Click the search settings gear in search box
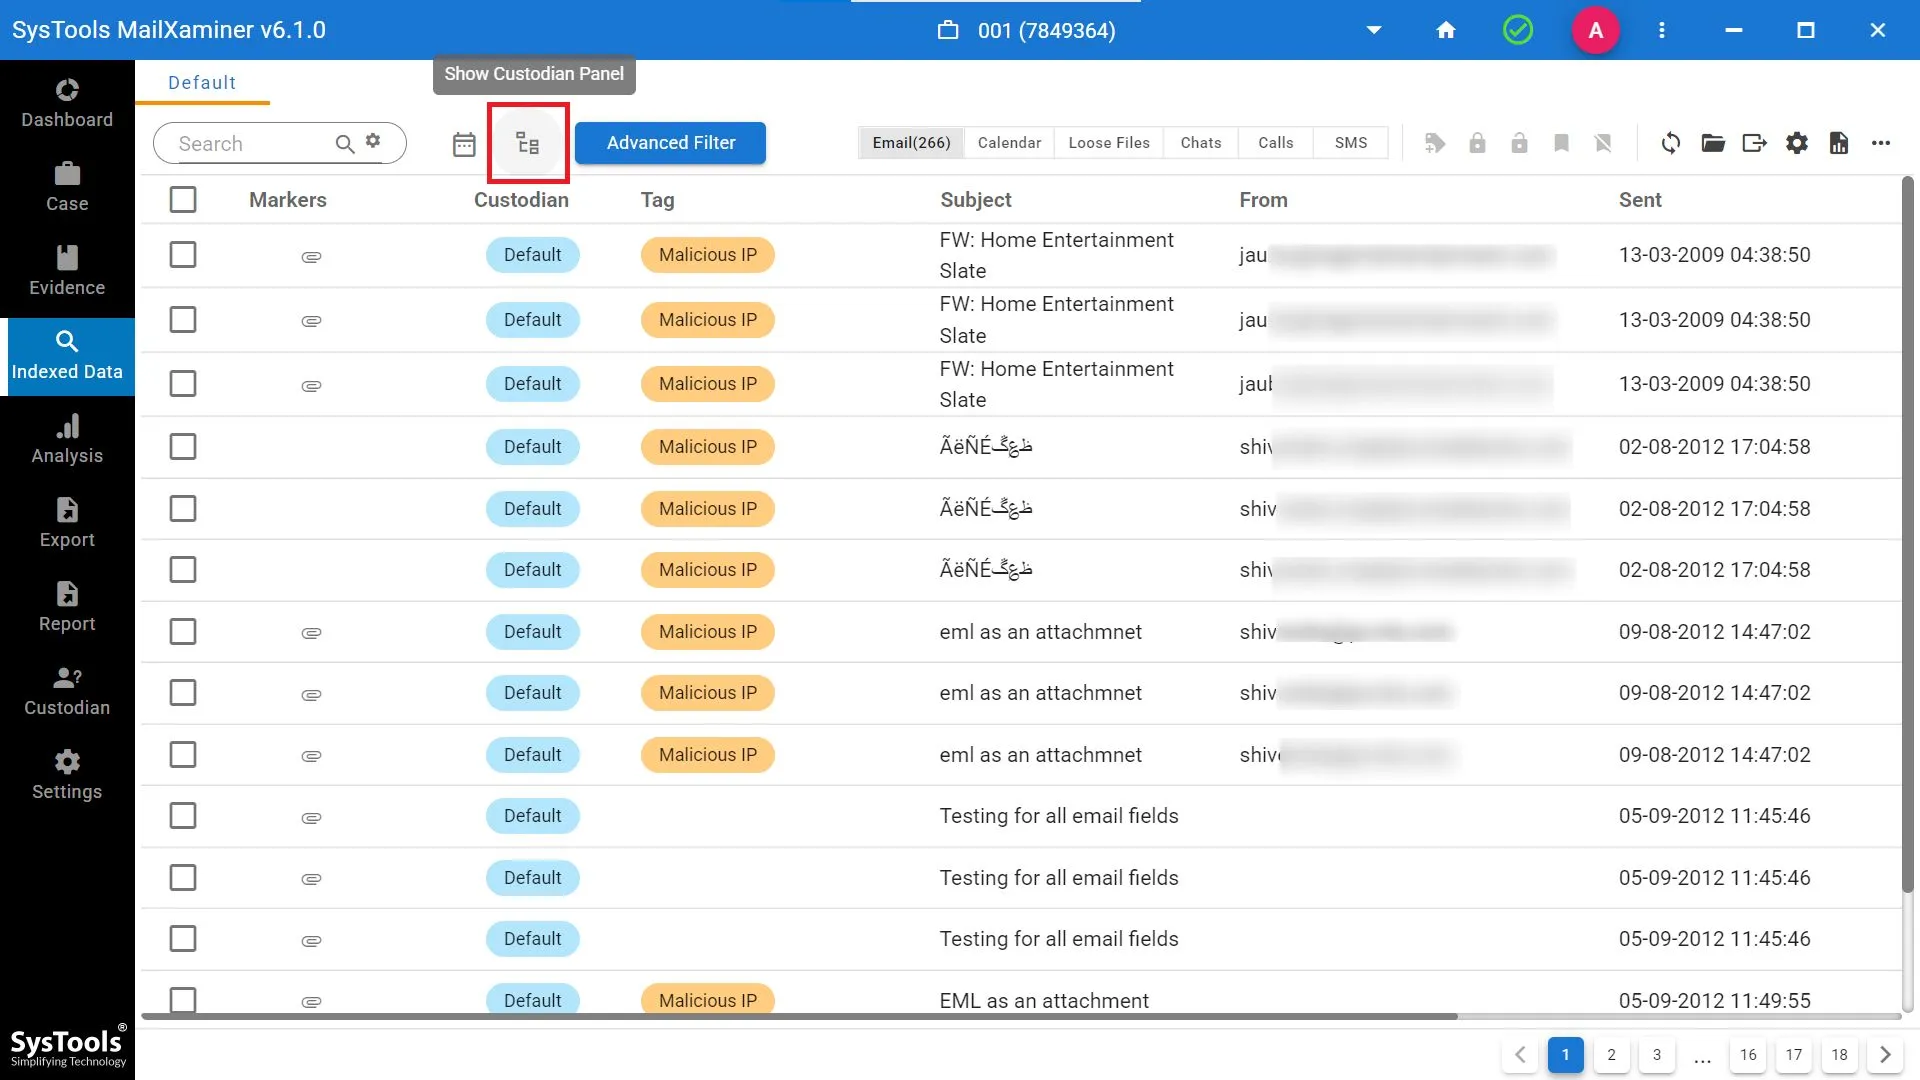1920x1080 pixels. [373, 141]
